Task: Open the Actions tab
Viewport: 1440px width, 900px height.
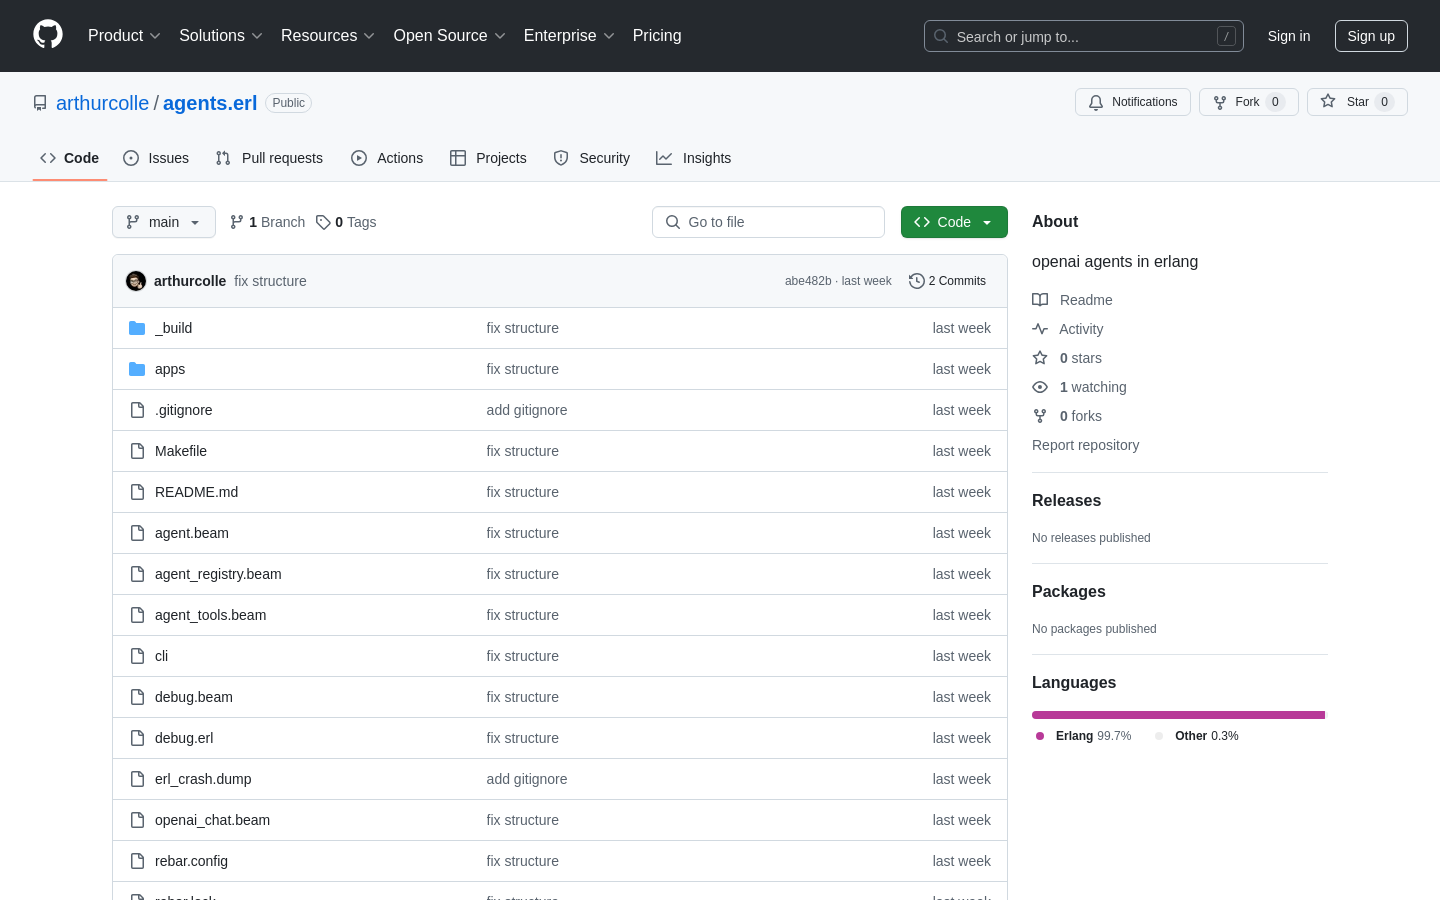Action: [387, 158]
